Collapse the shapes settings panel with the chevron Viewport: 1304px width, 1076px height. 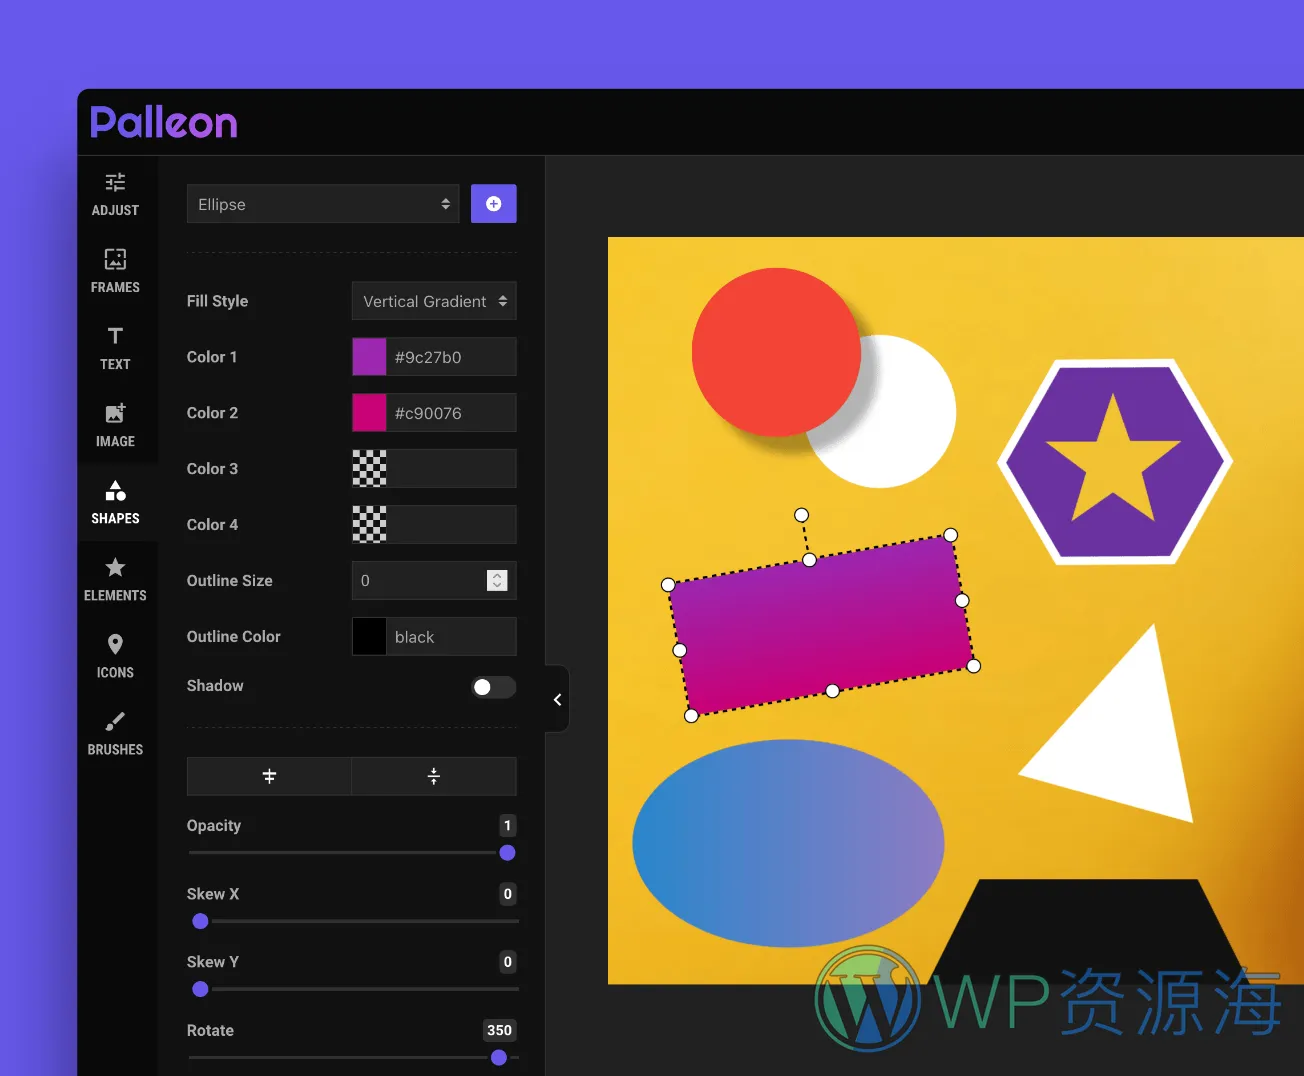pyautogui.click(x=557, y=699)
